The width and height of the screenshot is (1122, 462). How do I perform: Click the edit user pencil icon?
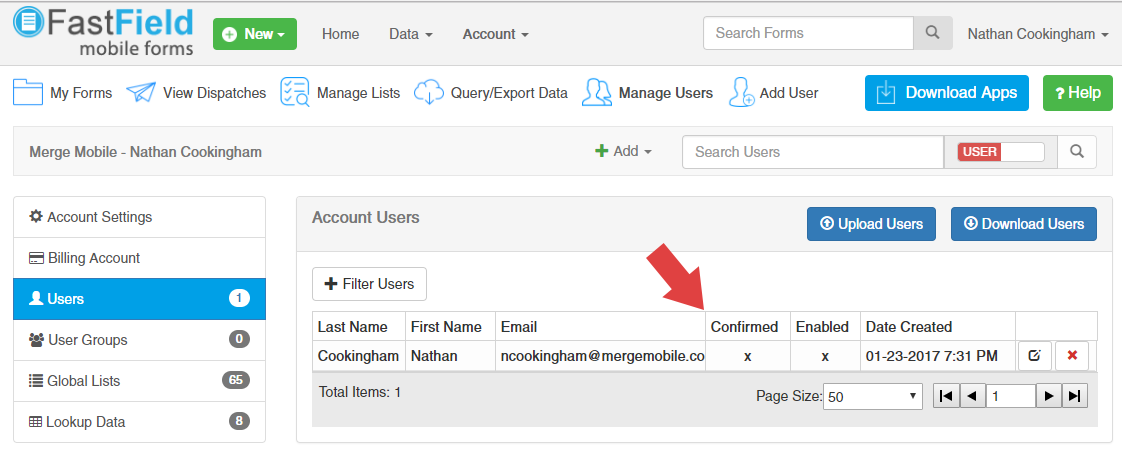(x=1035, y=356)
